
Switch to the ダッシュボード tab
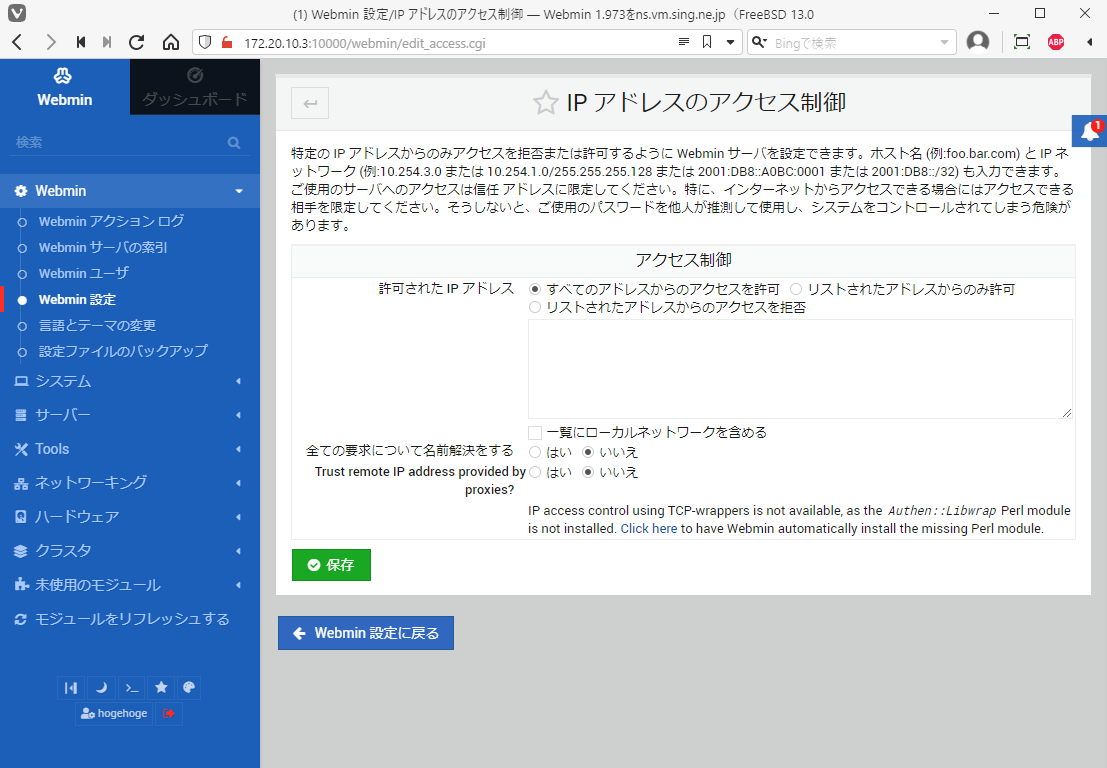pyautogui.click(x=195, y=87)
